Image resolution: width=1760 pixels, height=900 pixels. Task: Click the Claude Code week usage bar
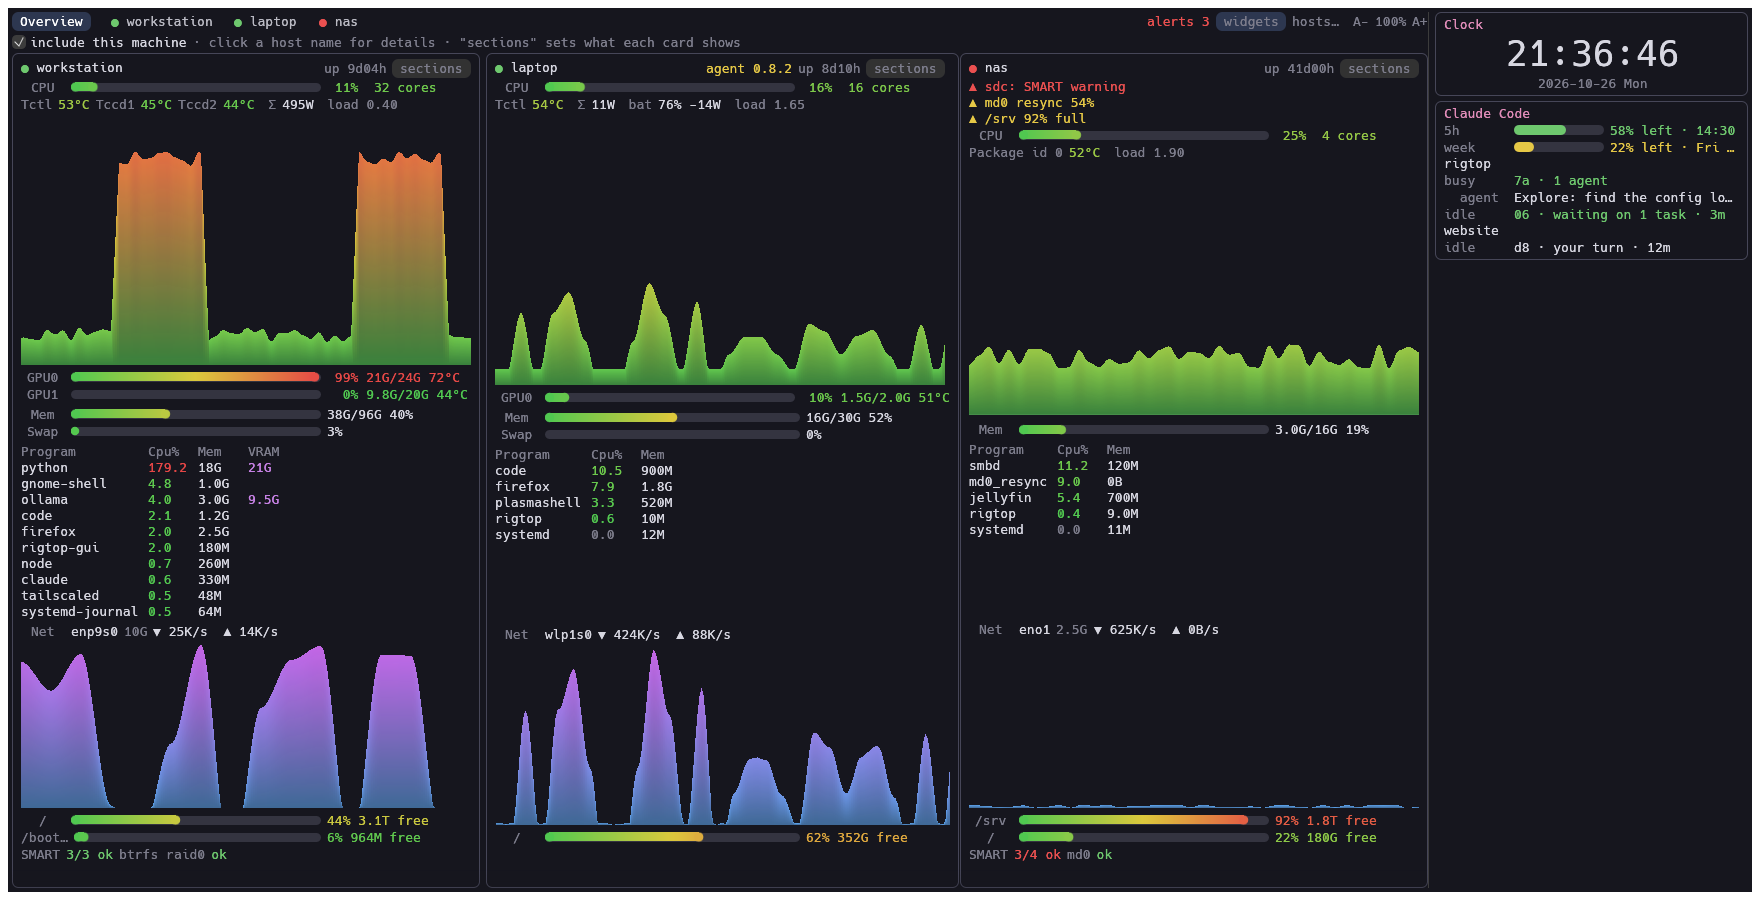(x=1557, y=148)
